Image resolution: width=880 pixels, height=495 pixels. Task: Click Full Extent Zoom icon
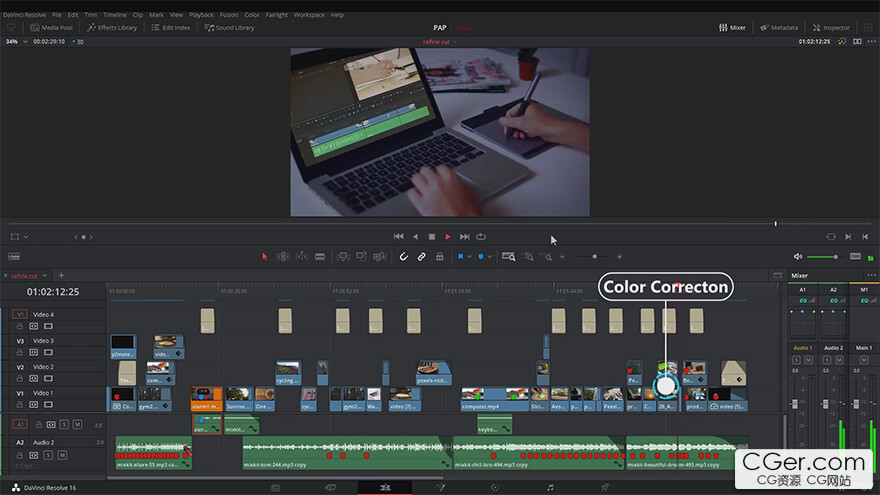point(508,256)
